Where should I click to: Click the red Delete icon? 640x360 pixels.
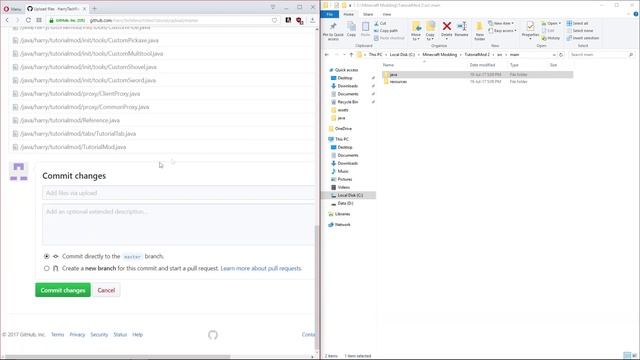point(447,29)
